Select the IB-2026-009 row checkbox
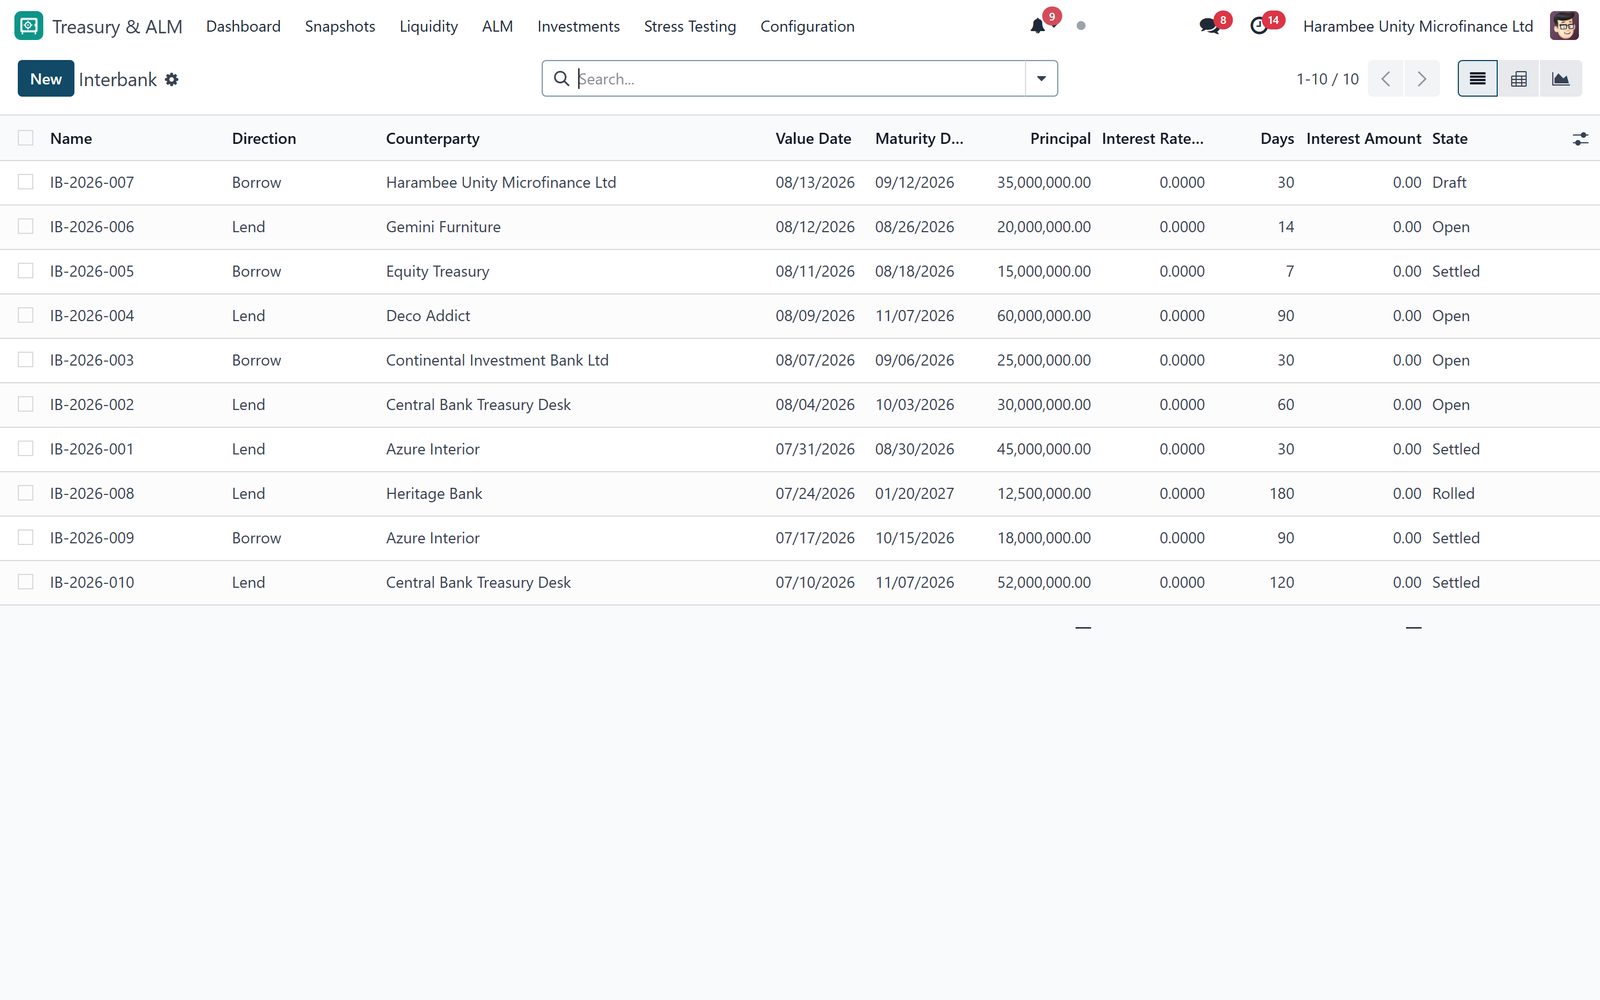Image resolution: width=1600 pixels, height=1000 pixels. (x=26, y=537)
